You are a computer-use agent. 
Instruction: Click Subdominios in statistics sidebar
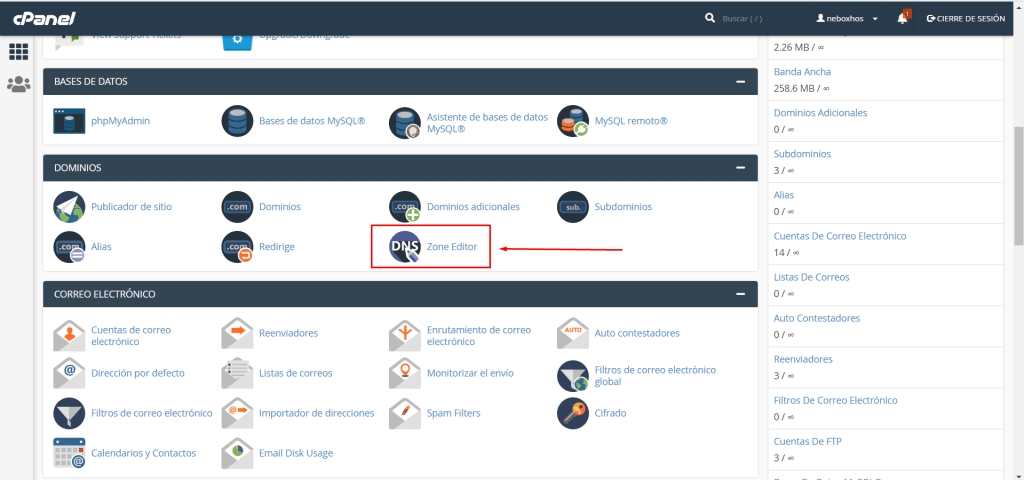point(803,154)
